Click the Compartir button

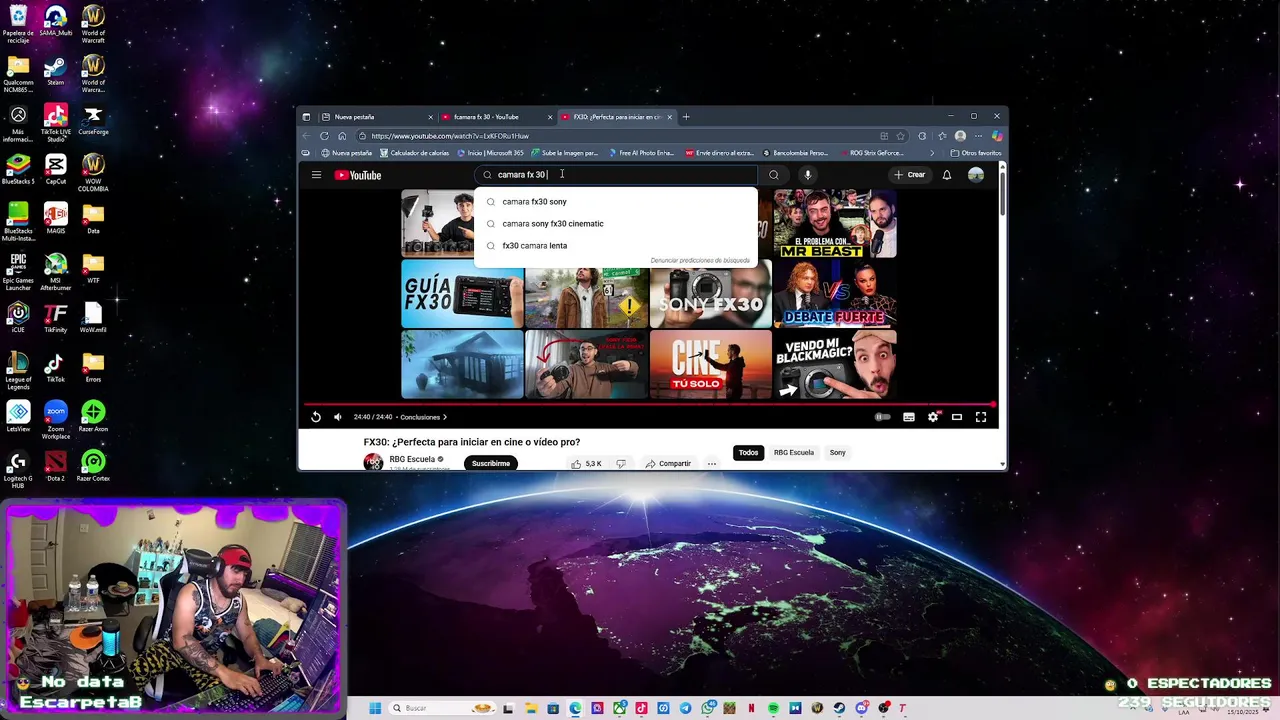[x=668, y=464]
